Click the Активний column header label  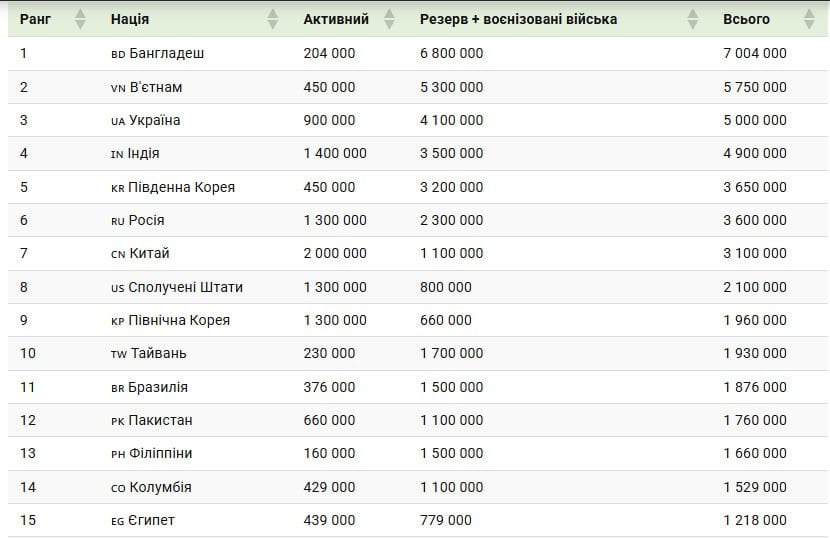tap(336, 19)
